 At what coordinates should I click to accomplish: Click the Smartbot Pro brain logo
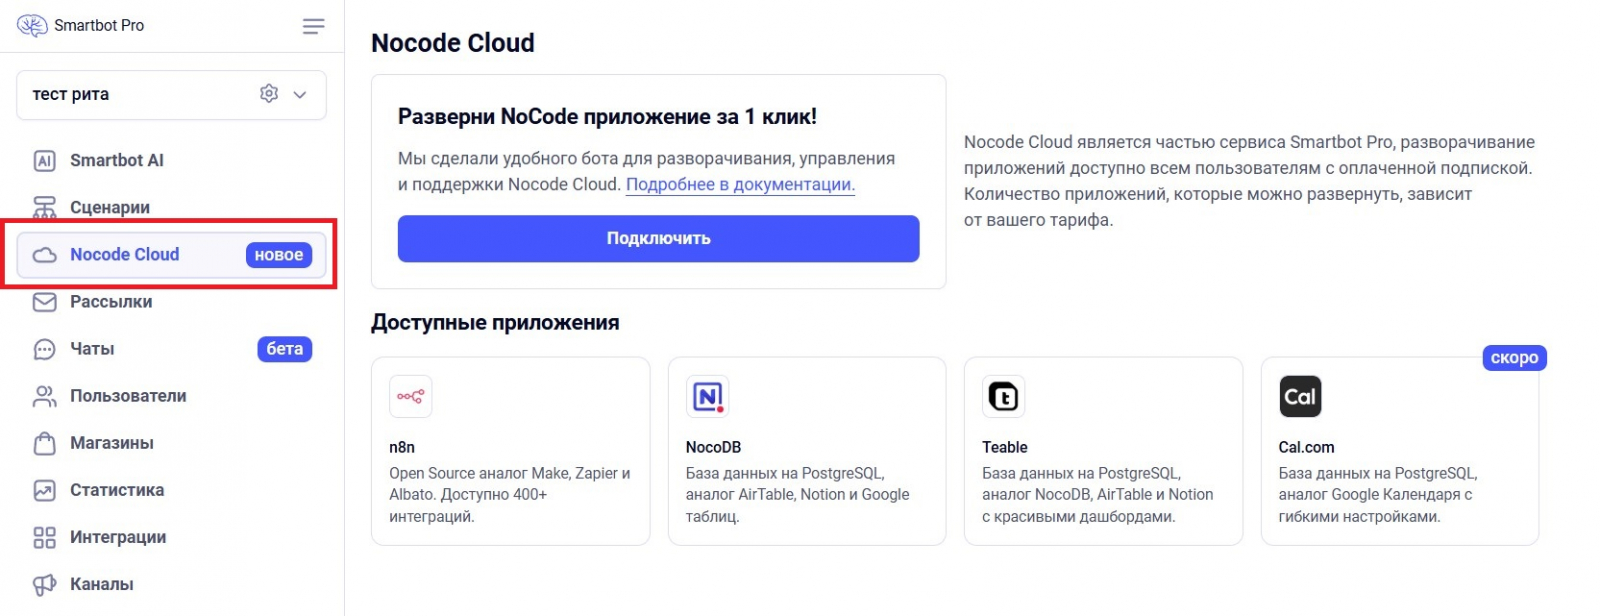pyautogui.click(x=32, y=26)
